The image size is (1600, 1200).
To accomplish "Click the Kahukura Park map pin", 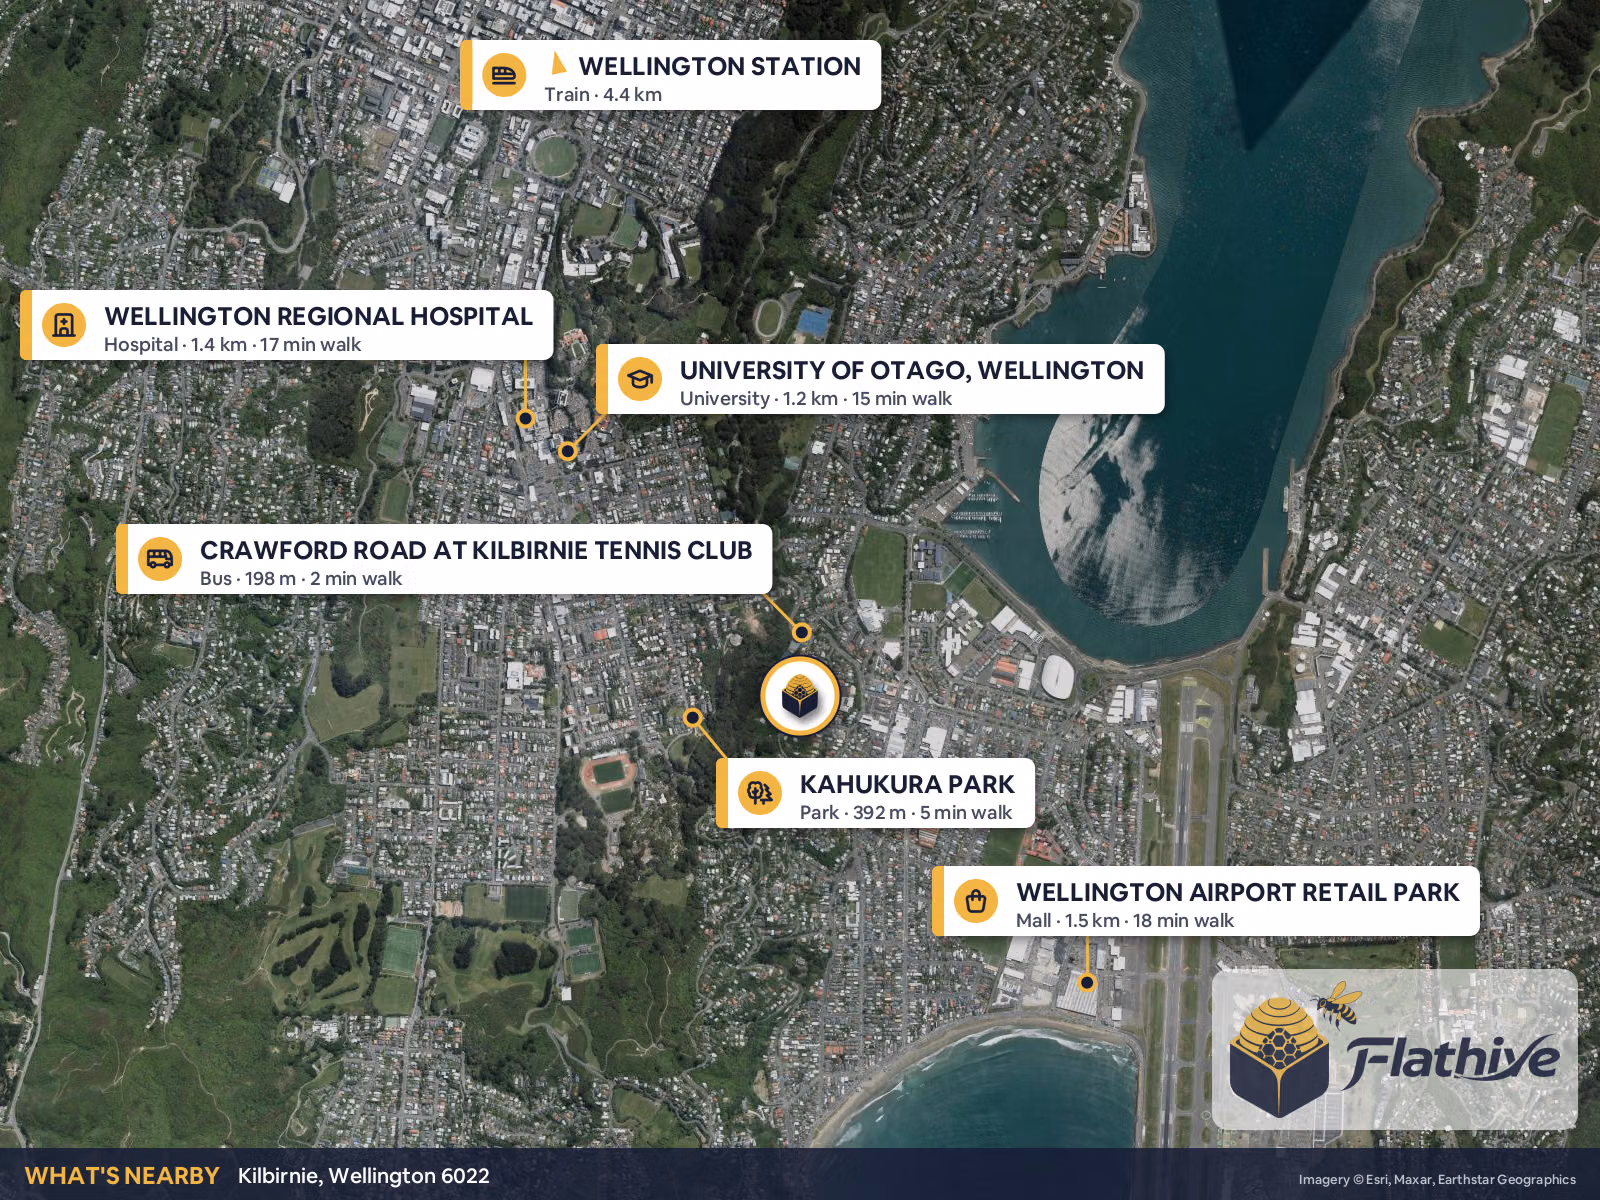I will (692, 717).
